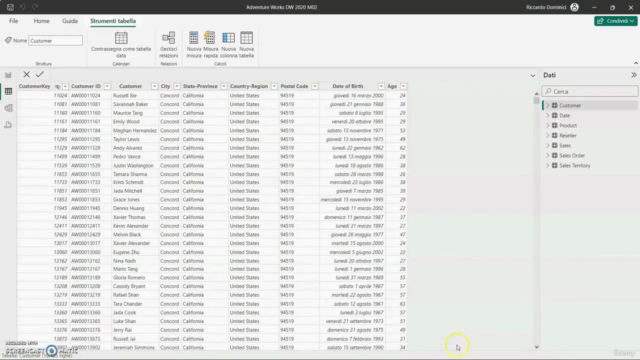This screenshot has height=360, width=640.
Task: Open CustomerKey column filter dropdown
Action: pyautogui.click(x=65, y=87)
